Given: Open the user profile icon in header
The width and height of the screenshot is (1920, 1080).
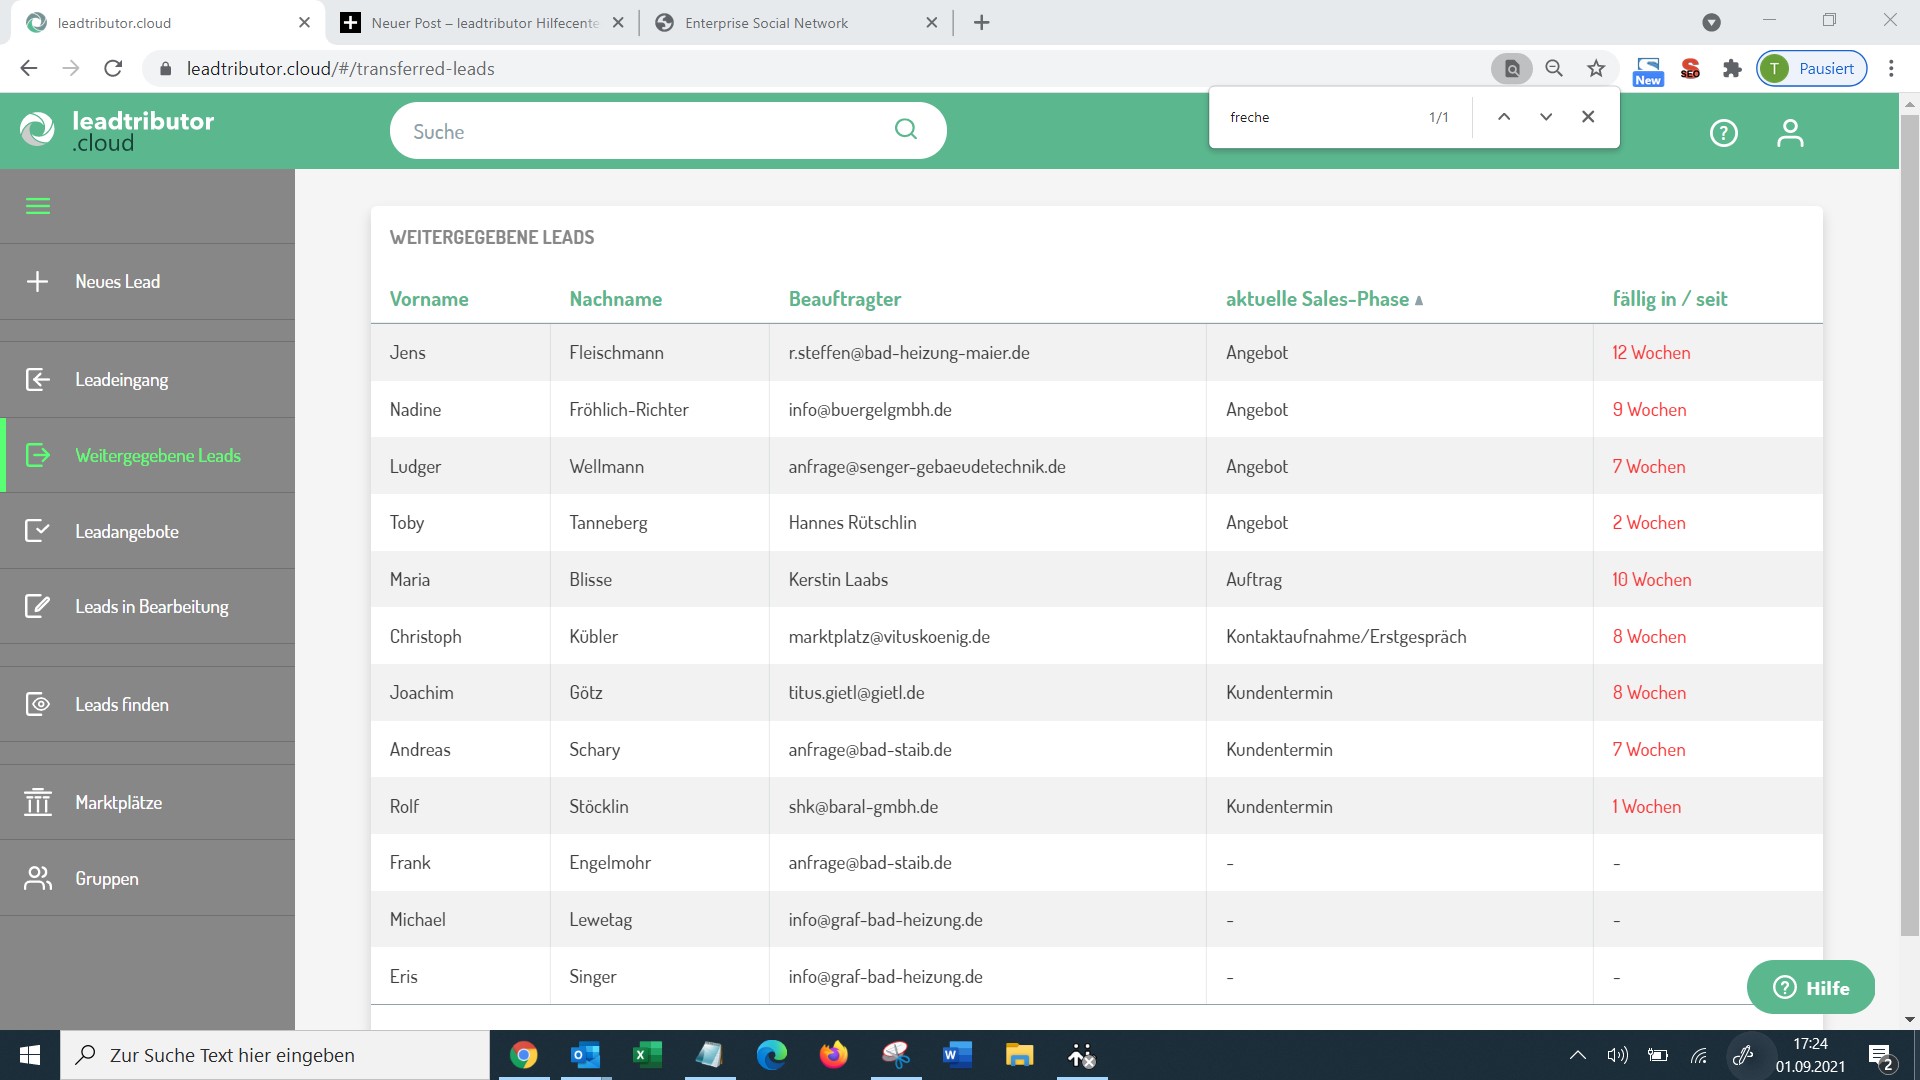Looking at the screenshot, I should [1789, 132].
